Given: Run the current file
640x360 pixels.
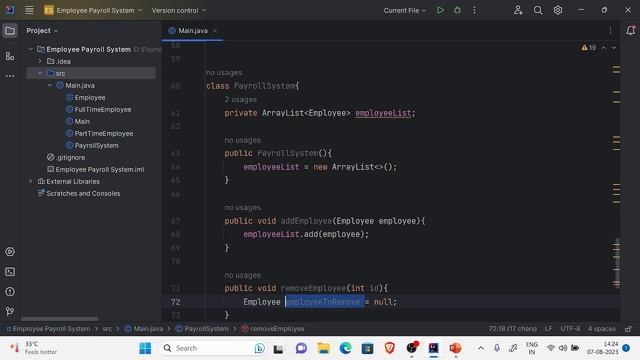Looking at the screenshot, I should click(440, 10).
